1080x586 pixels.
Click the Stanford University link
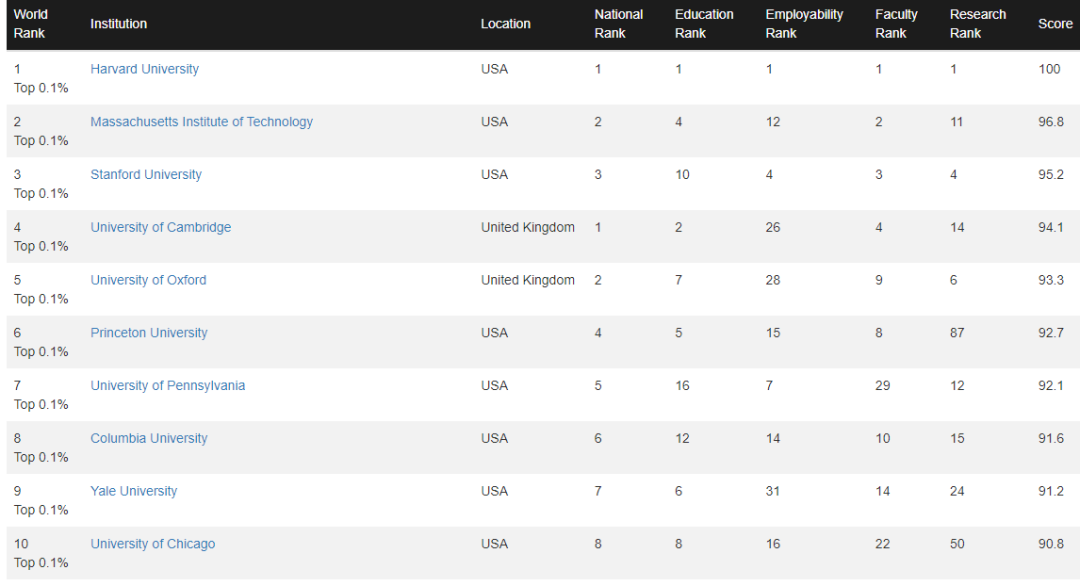[x=146, y=175]
